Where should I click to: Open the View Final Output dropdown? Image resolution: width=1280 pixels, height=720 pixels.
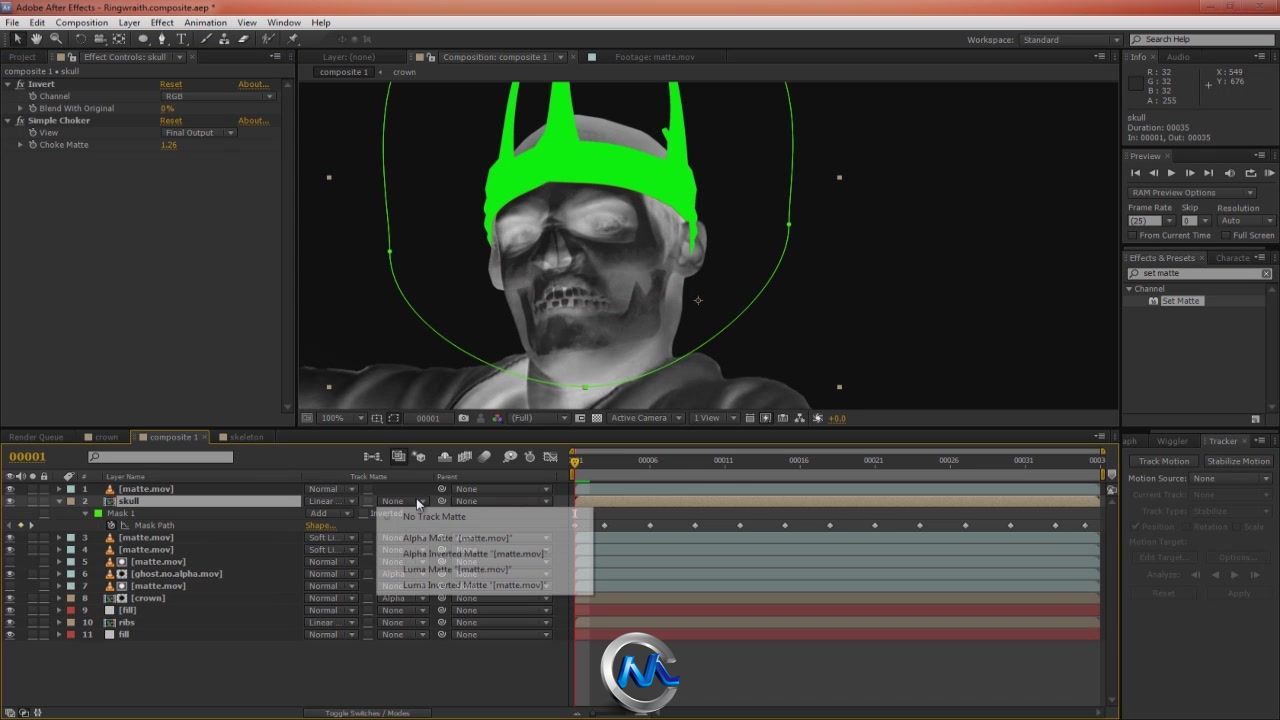[x=199, y=133]
